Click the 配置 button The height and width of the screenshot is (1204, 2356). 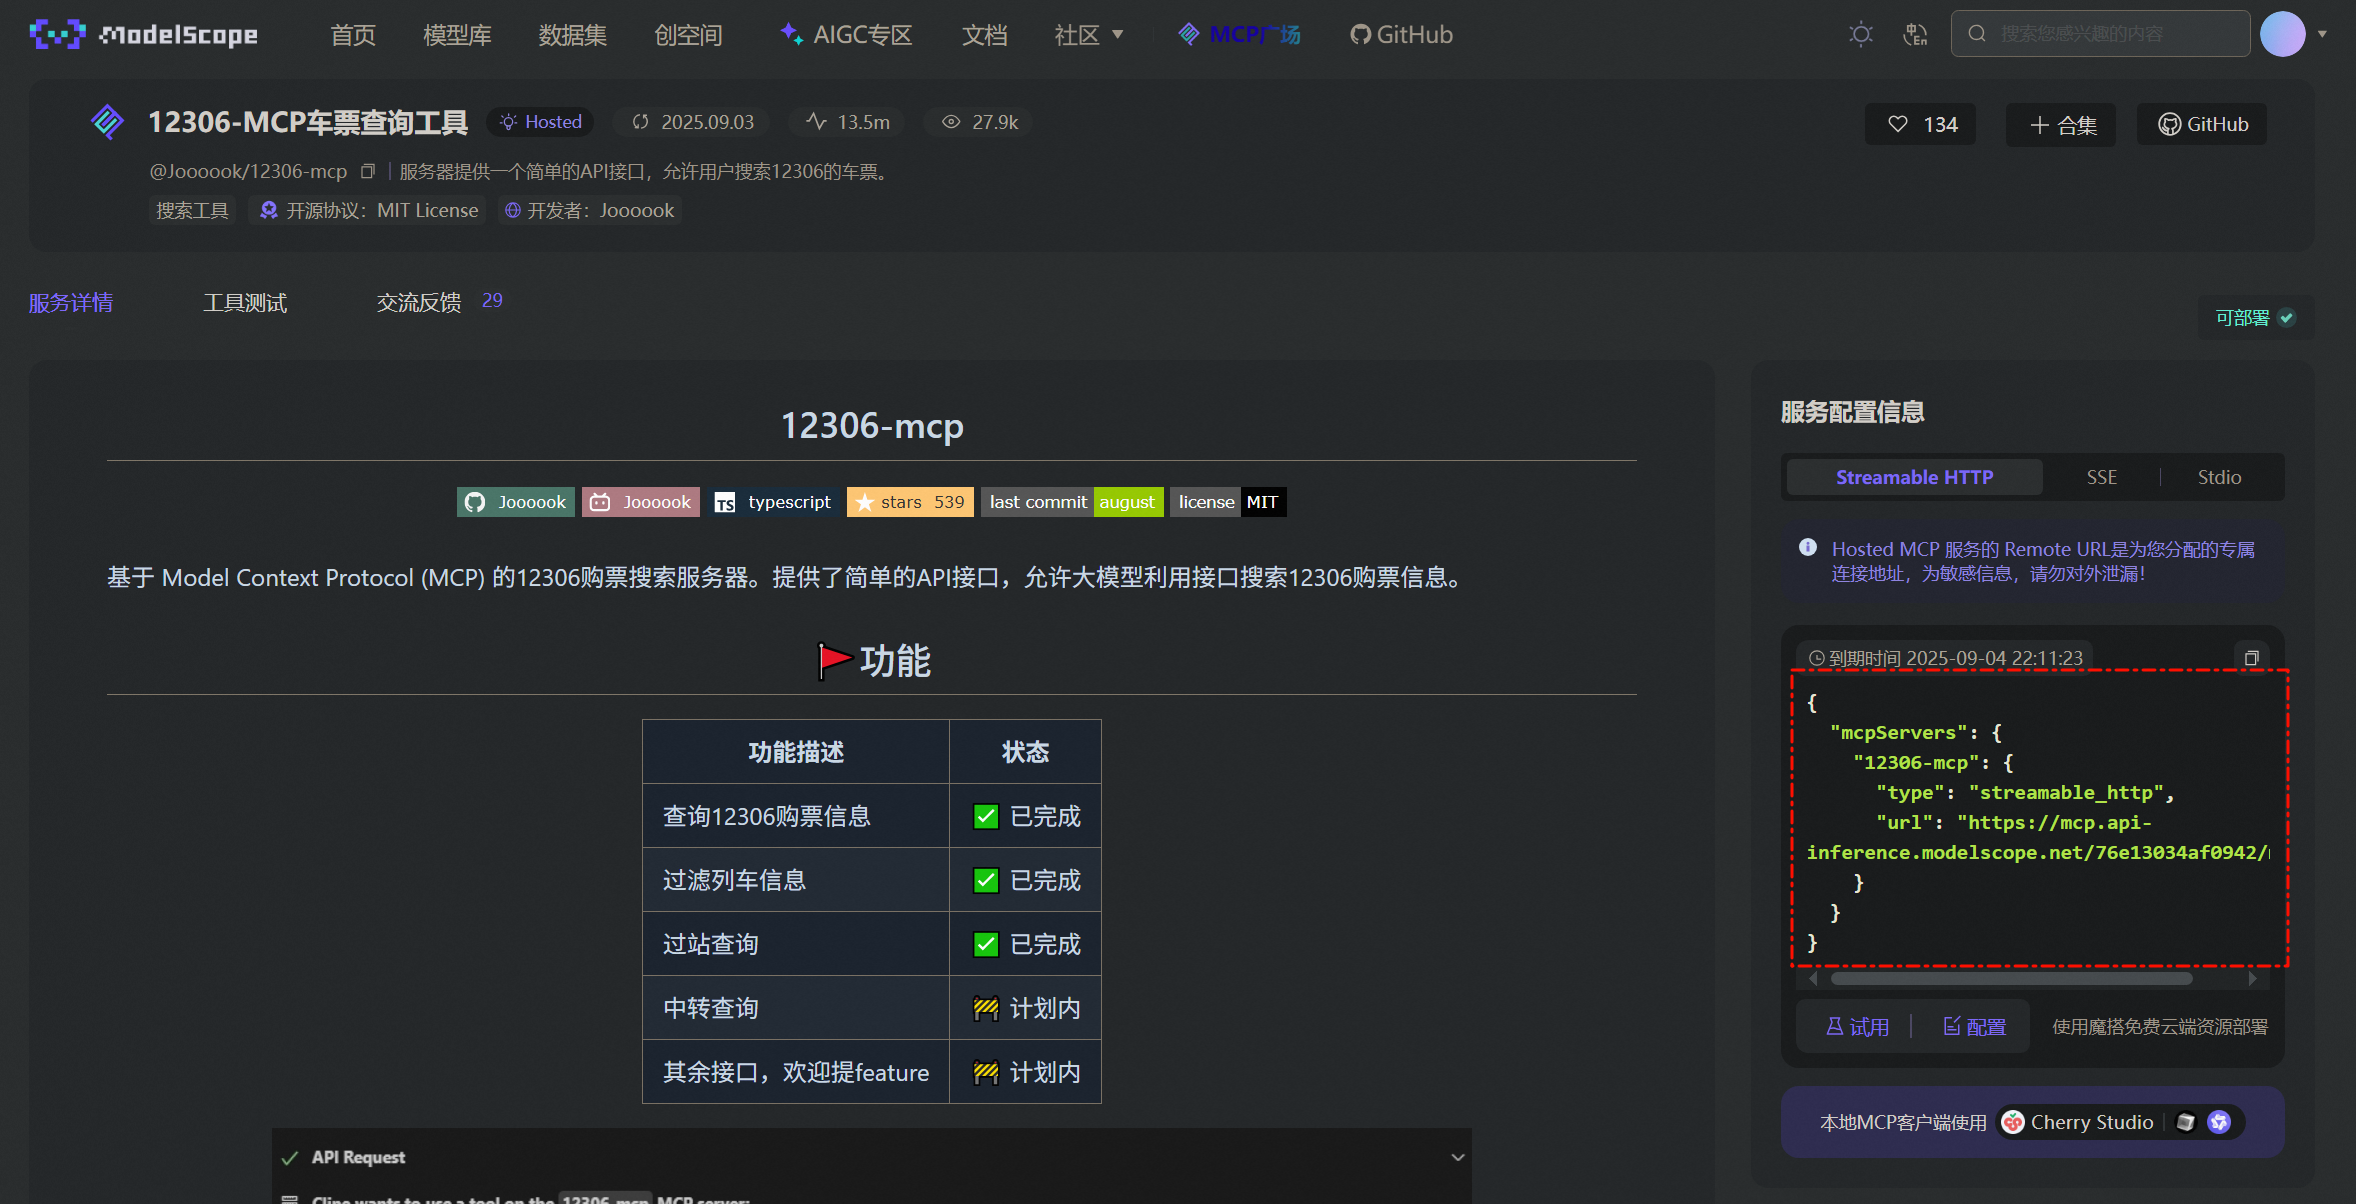click(1974, 1027)
